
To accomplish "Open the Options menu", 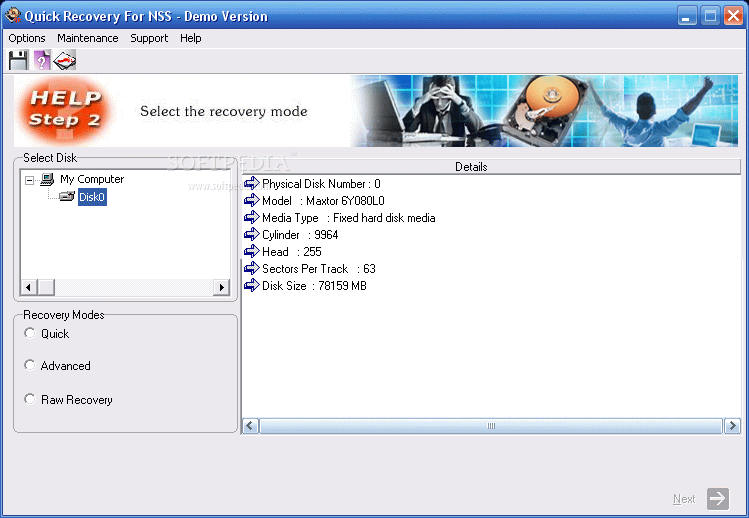I will pyautogui.click(x=27, y=38).
